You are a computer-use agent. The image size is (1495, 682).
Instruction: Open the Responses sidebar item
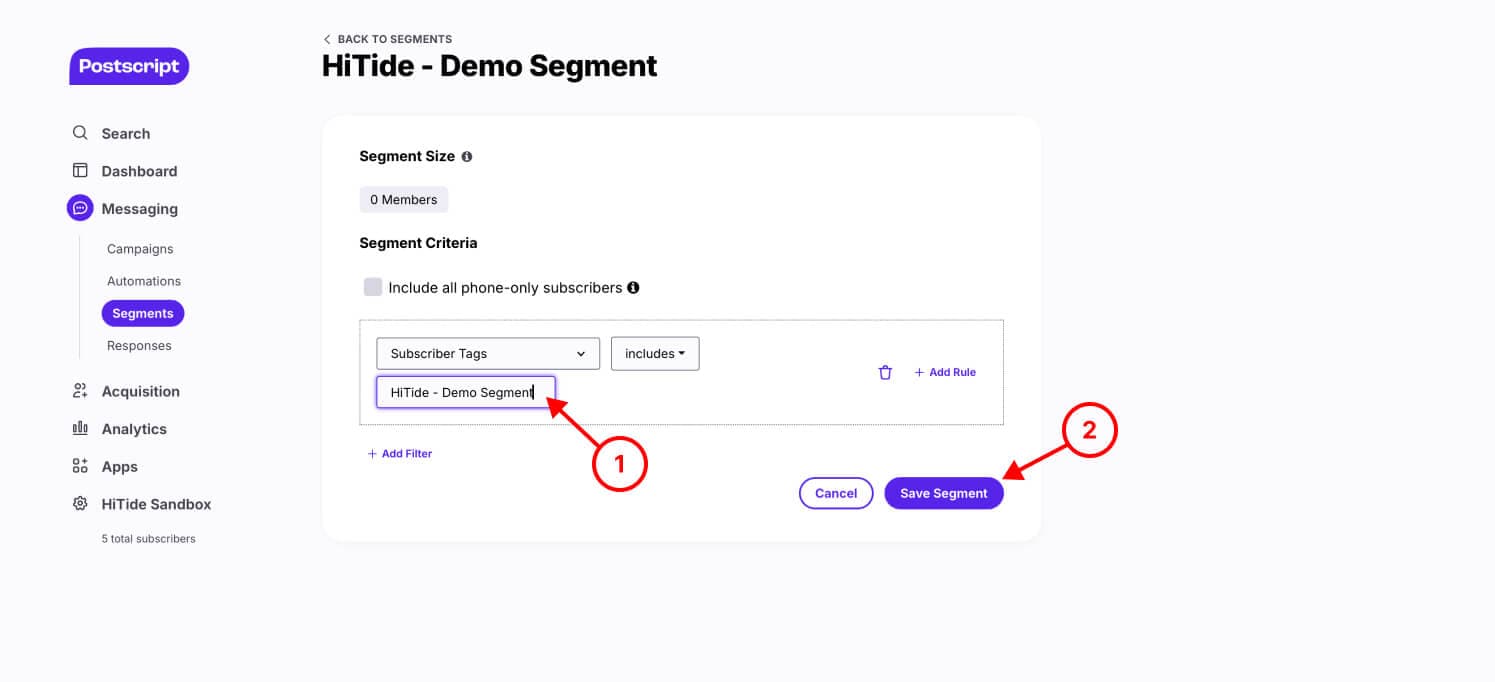139,346
